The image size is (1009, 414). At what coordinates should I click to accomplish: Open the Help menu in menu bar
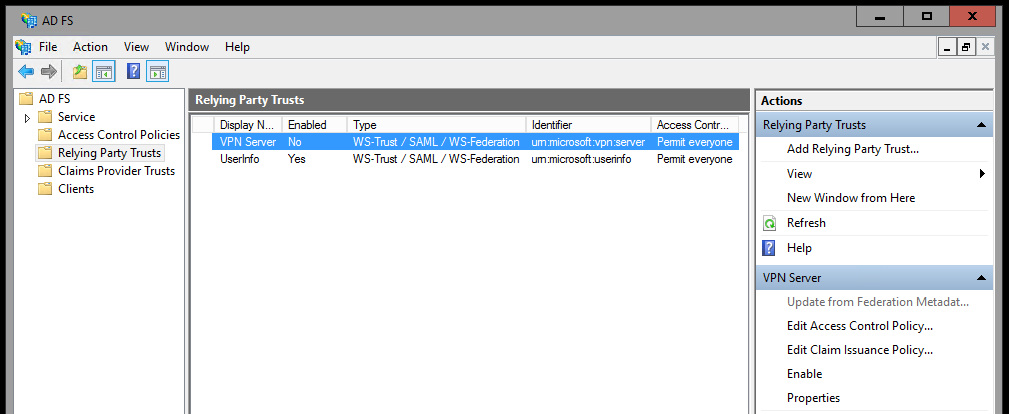point(237,47)
